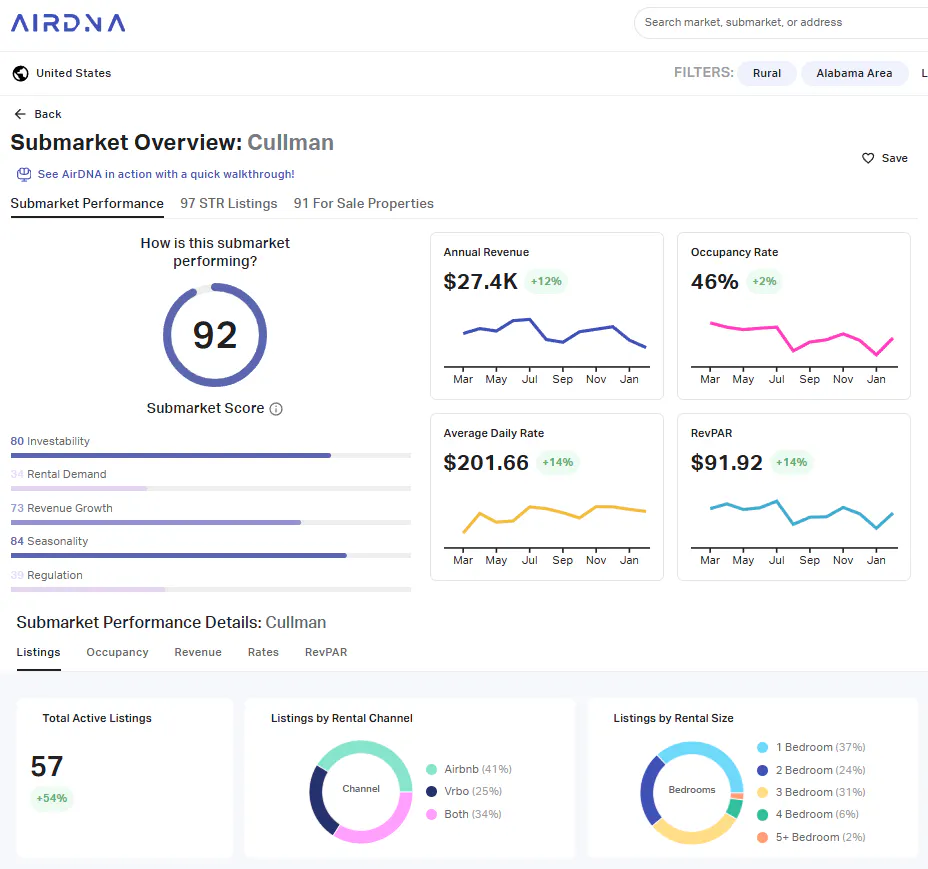The image size is (928, 869).
Task: Open the 91 For Sale Properties tab
Action: pyautogui.click(x=363, y=204)
